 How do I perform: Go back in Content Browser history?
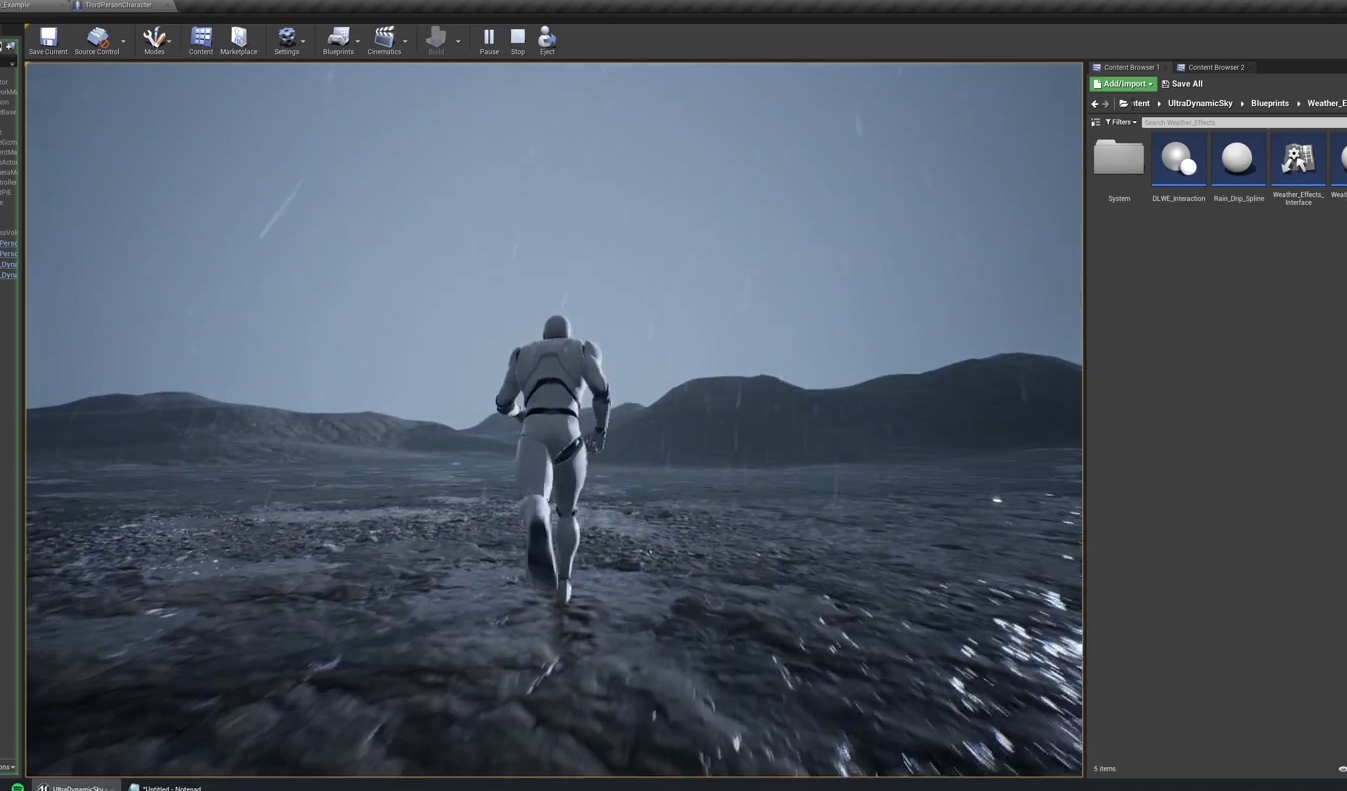point(1094,103)
